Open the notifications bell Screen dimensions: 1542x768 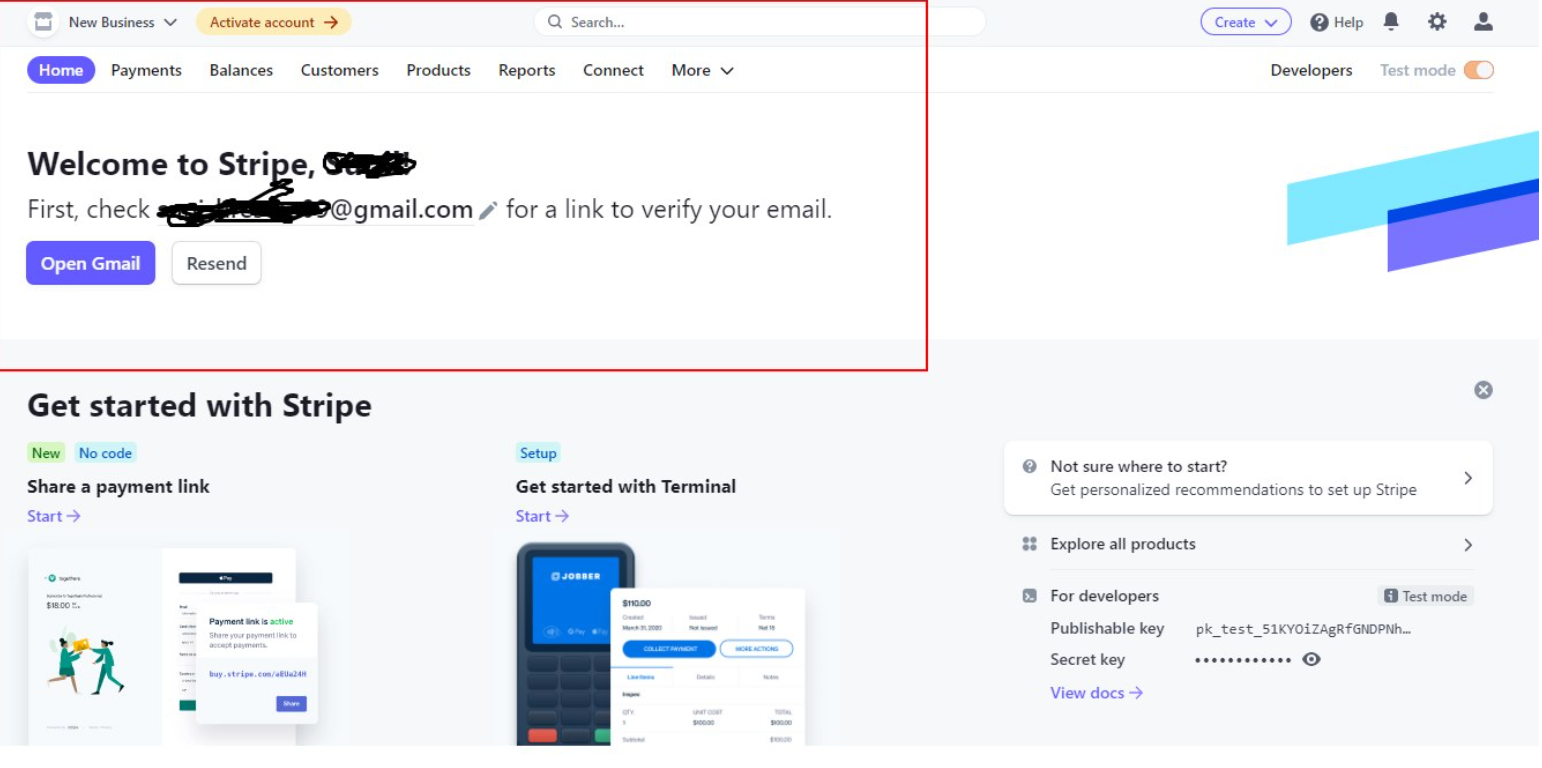tap(1390, 21)
